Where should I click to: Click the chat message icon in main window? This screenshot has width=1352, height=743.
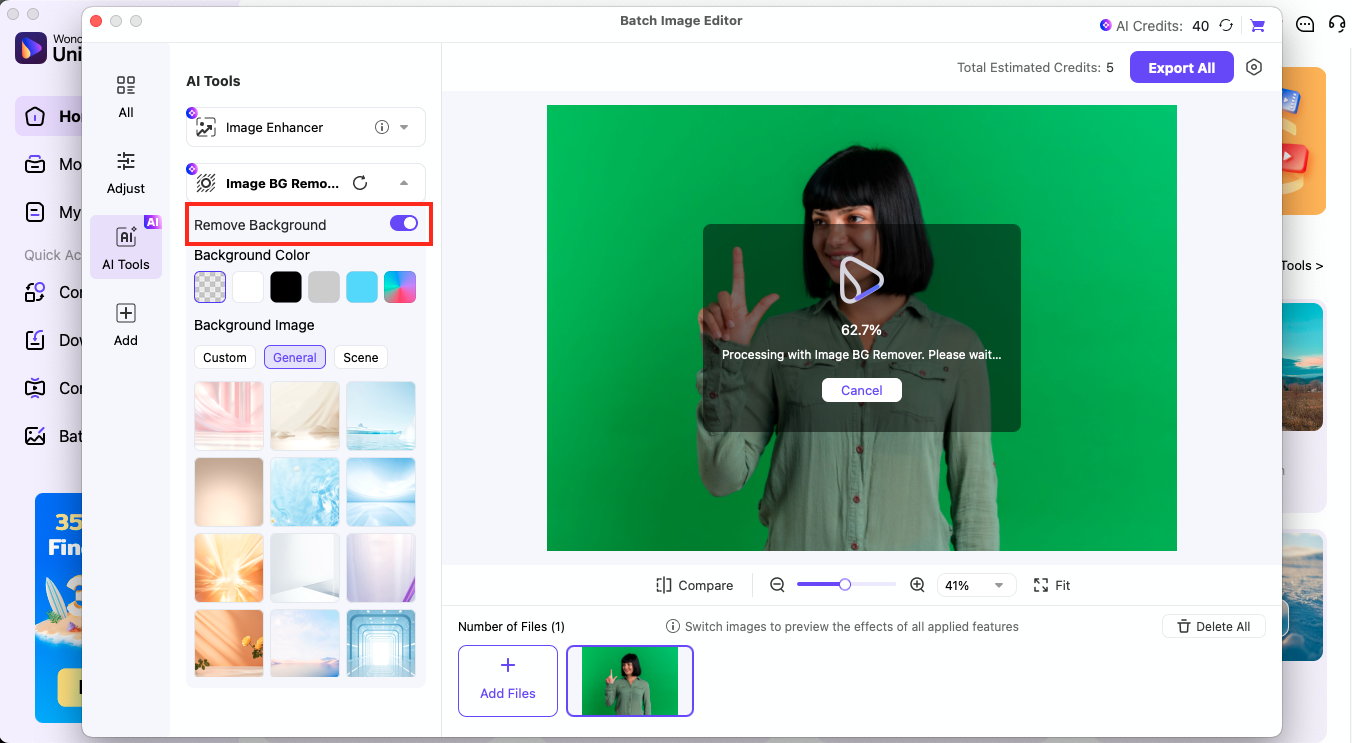pyautogui.click(x=1305, y=24)
